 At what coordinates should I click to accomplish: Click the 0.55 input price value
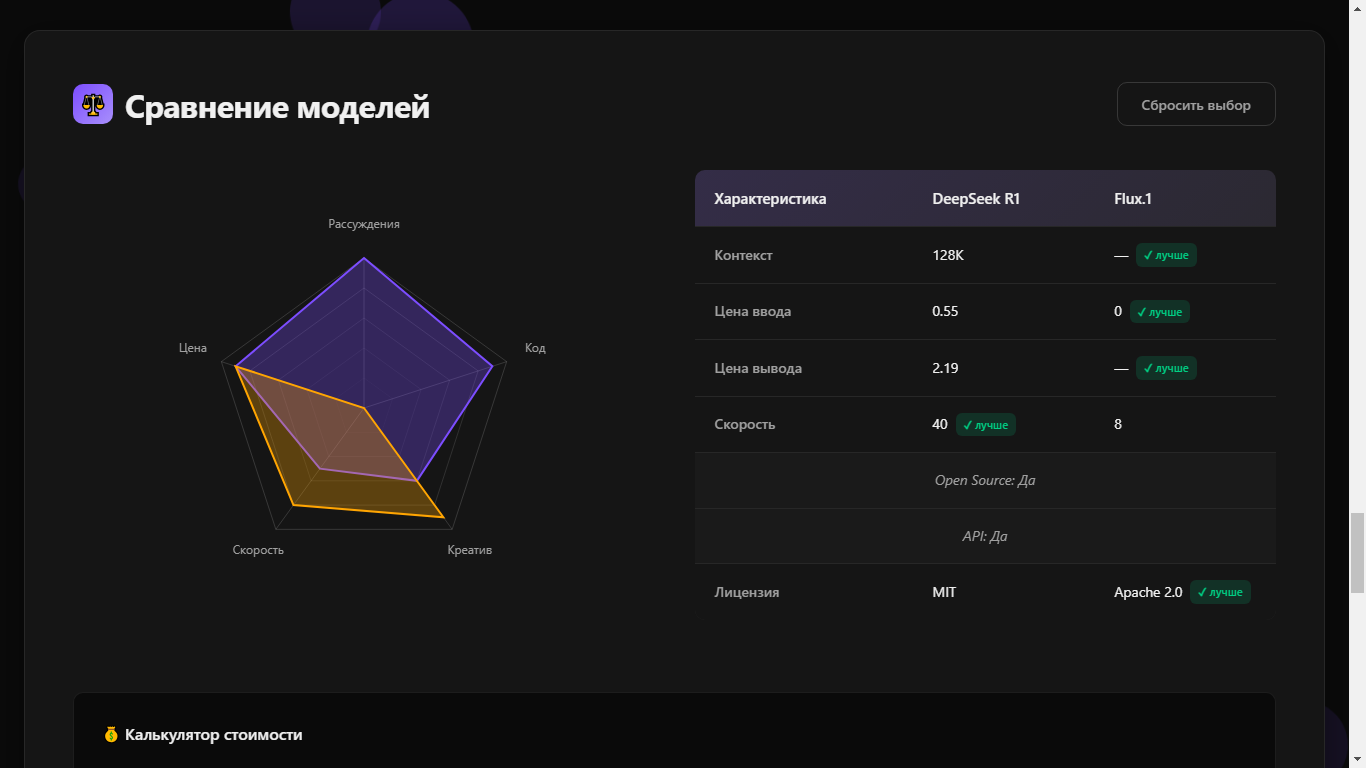tap(945, 311)
